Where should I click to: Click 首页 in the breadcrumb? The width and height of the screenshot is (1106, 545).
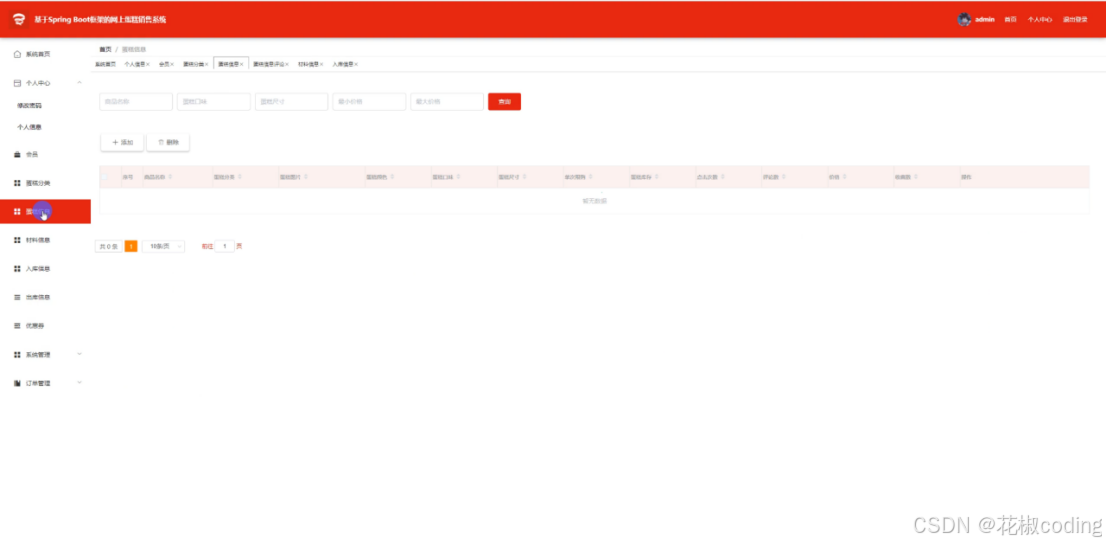coord(105,49)
